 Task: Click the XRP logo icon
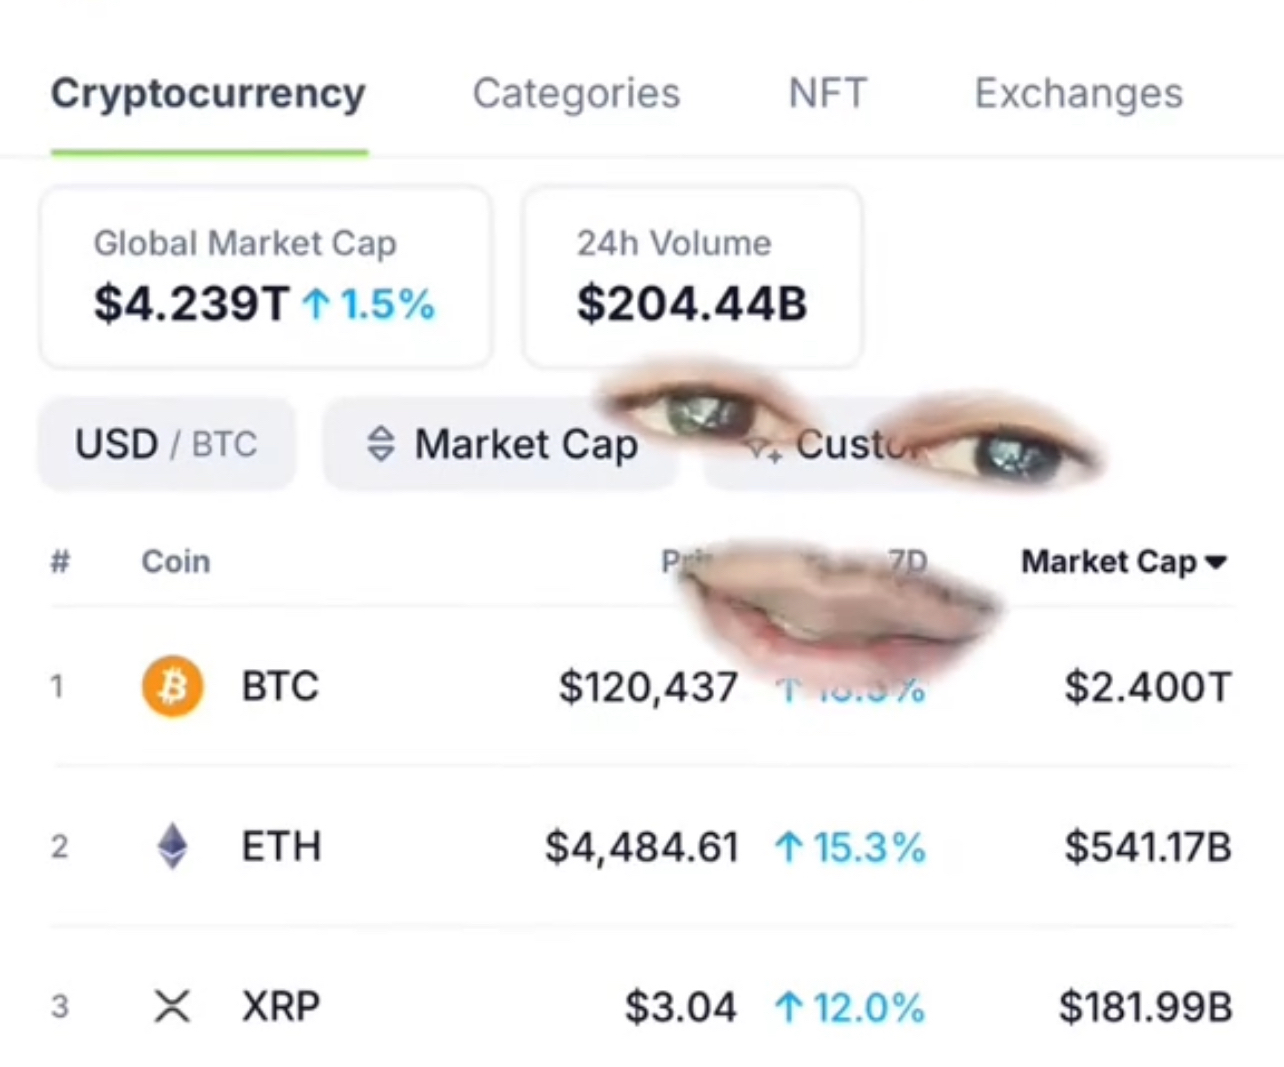[x=172, y=1006]
